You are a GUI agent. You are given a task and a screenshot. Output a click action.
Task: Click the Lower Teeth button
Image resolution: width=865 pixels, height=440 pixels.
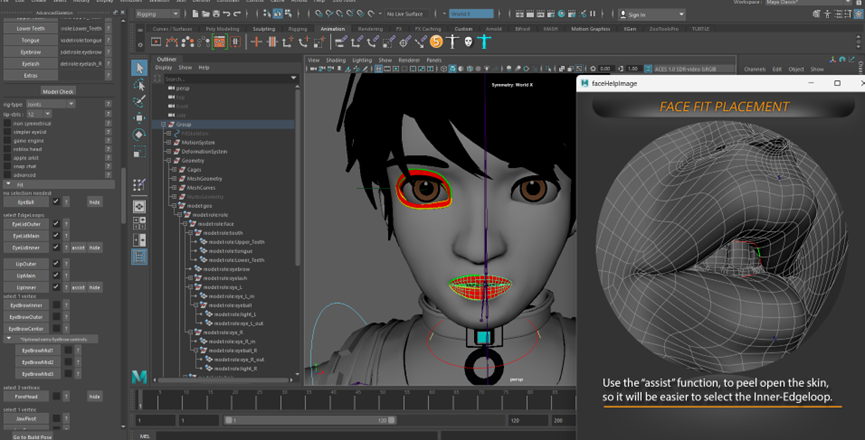click(31, 28)
